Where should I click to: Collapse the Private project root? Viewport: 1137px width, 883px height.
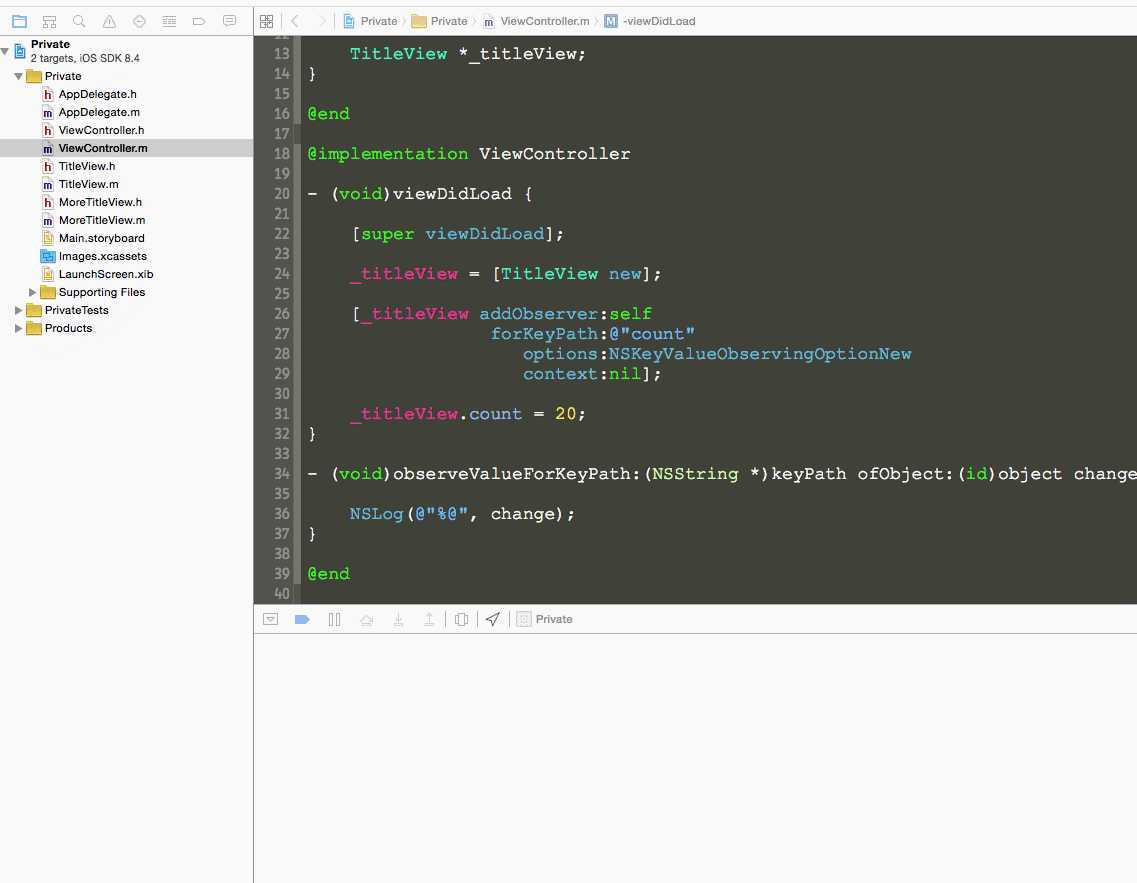[x=5, y=51]
